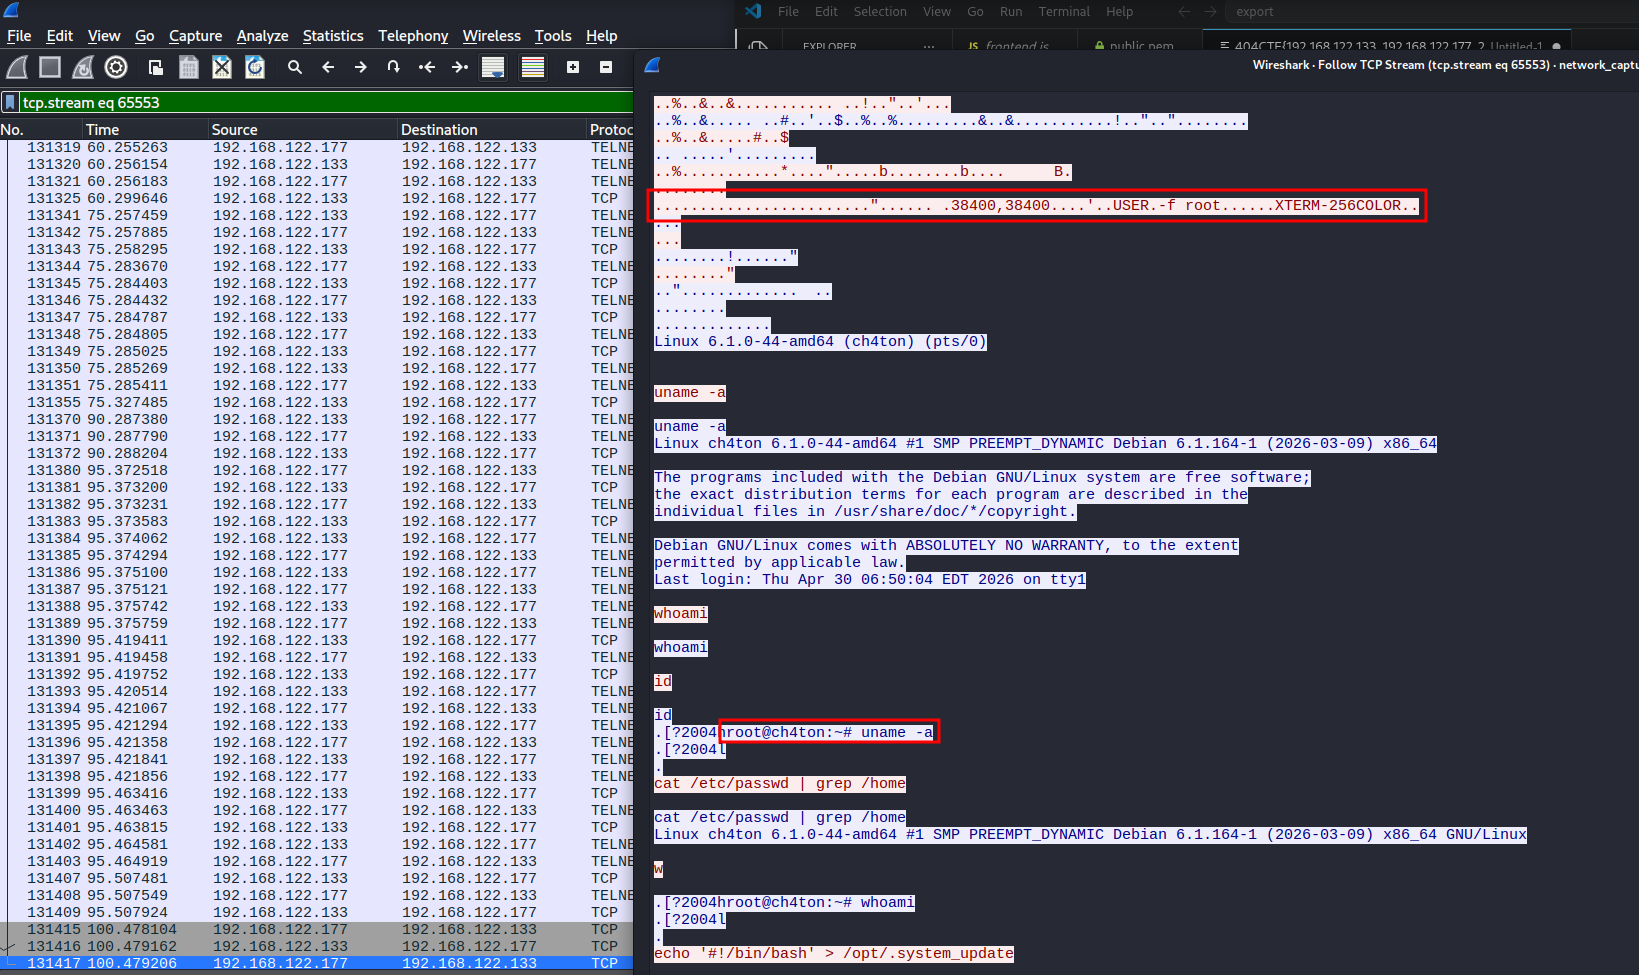Open the Capture menu
The height and width of the screenshot is (975, 1639).
(x=195, y=36)
